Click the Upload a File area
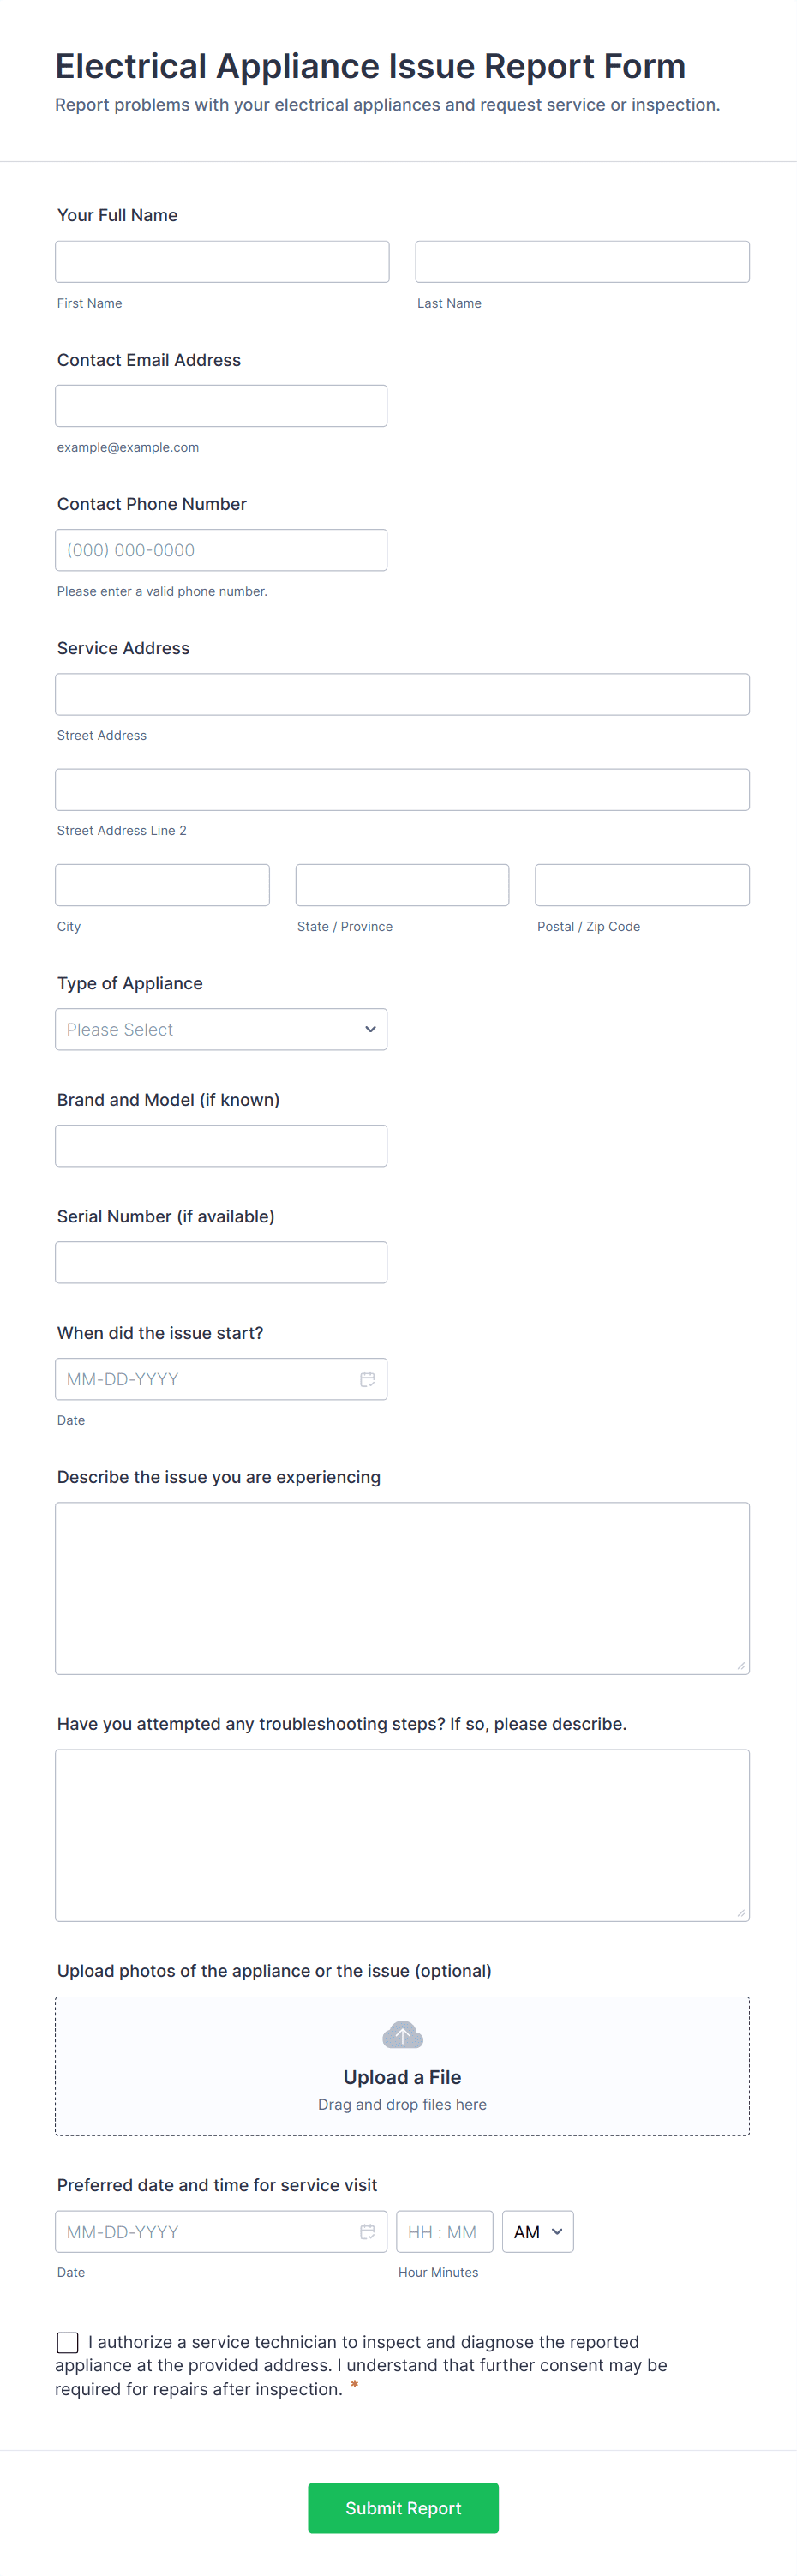797x2576 pixels. [402, 2077]
